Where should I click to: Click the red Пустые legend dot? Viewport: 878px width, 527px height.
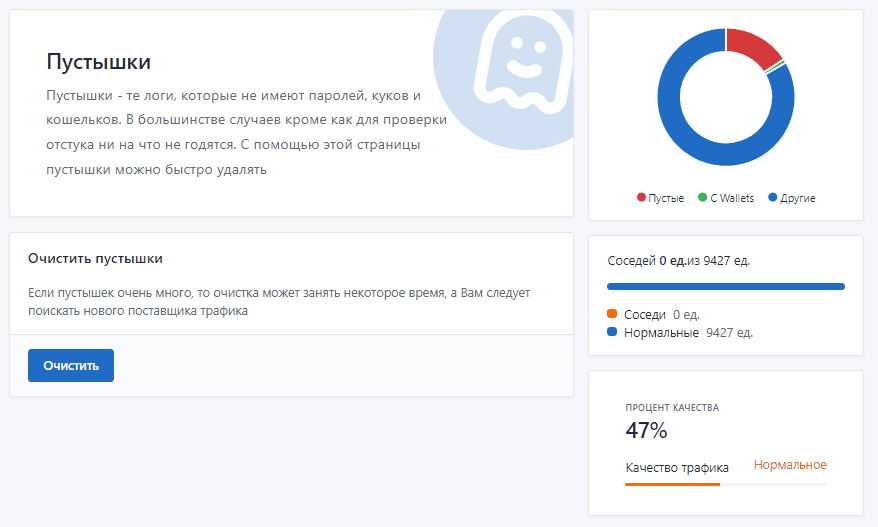pyautogui.click(x=641, y=198)
